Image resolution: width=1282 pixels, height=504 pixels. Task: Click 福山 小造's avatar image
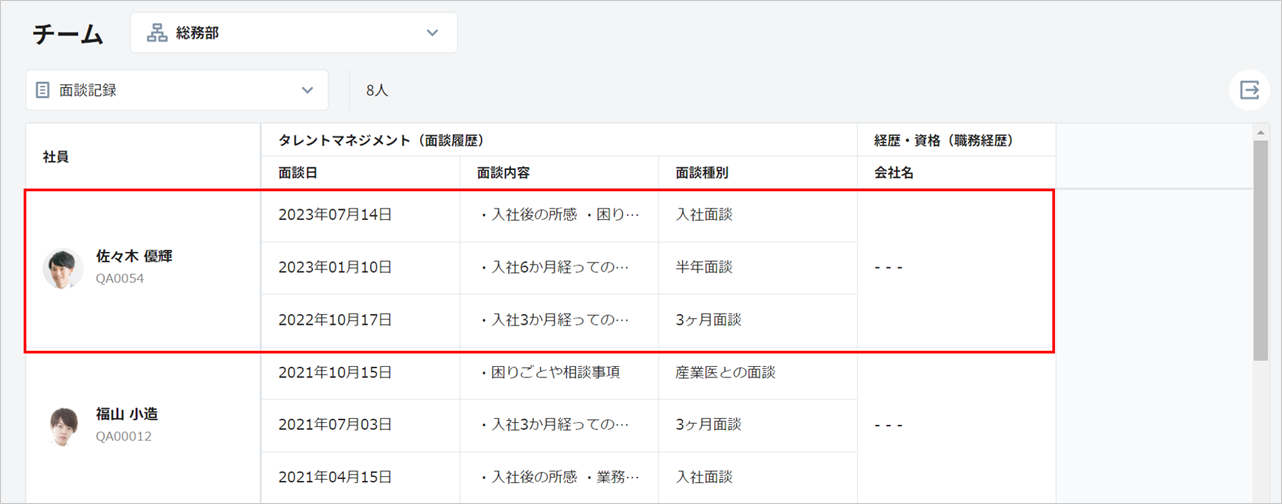pos(63,426)
